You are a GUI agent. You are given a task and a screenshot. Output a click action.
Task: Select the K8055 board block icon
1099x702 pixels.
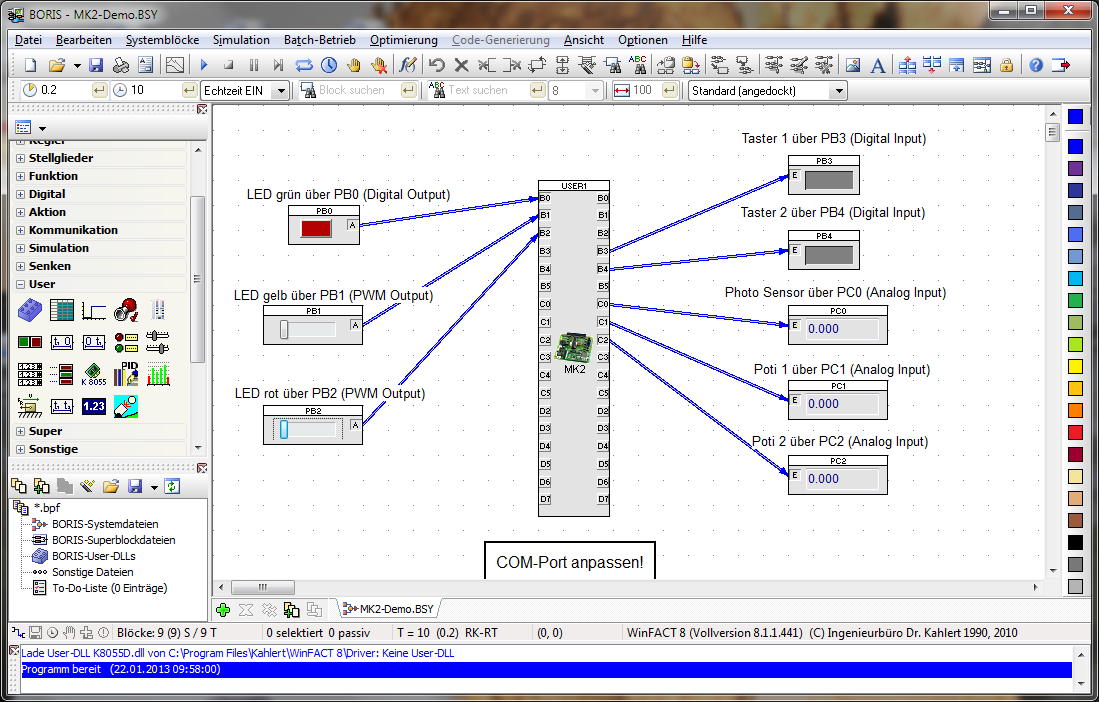tap(94, 374)
